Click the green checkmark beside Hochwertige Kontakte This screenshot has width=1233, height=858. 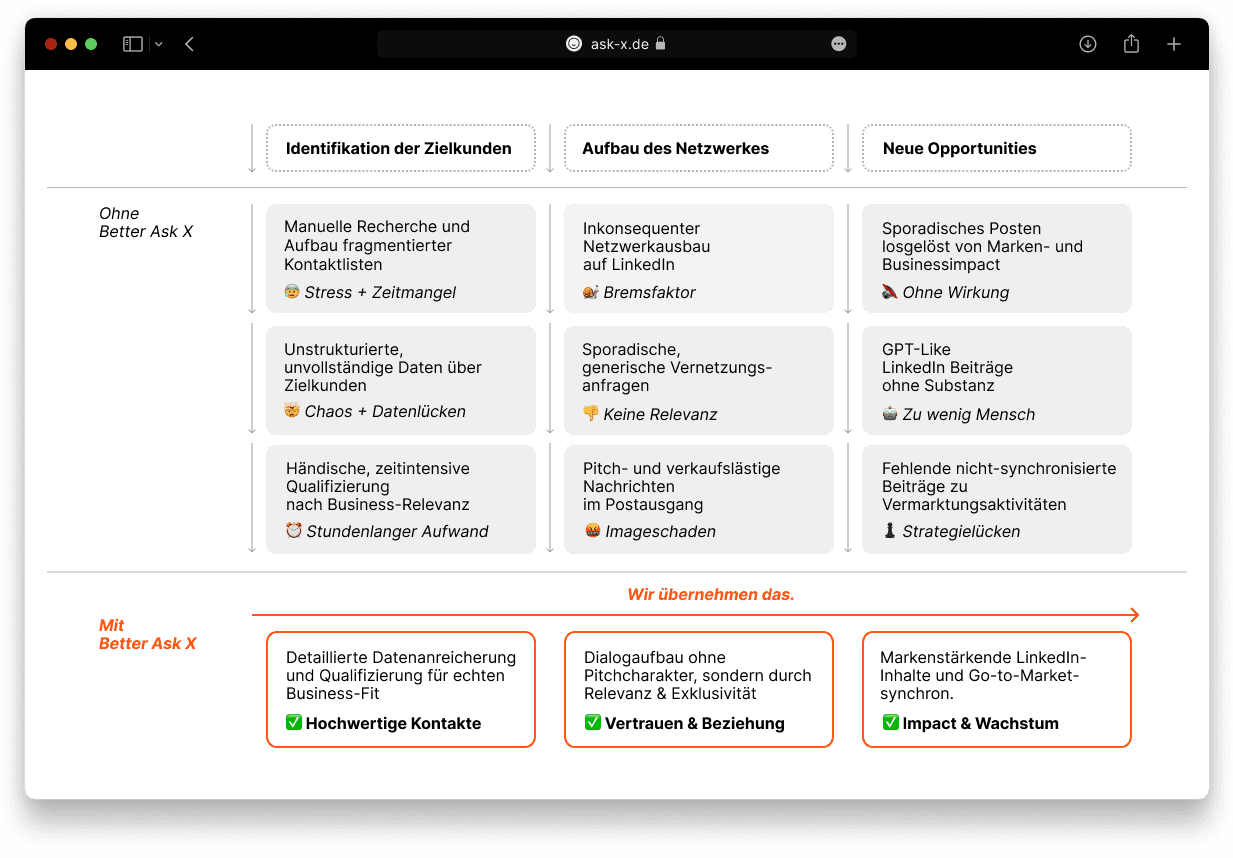294,722
